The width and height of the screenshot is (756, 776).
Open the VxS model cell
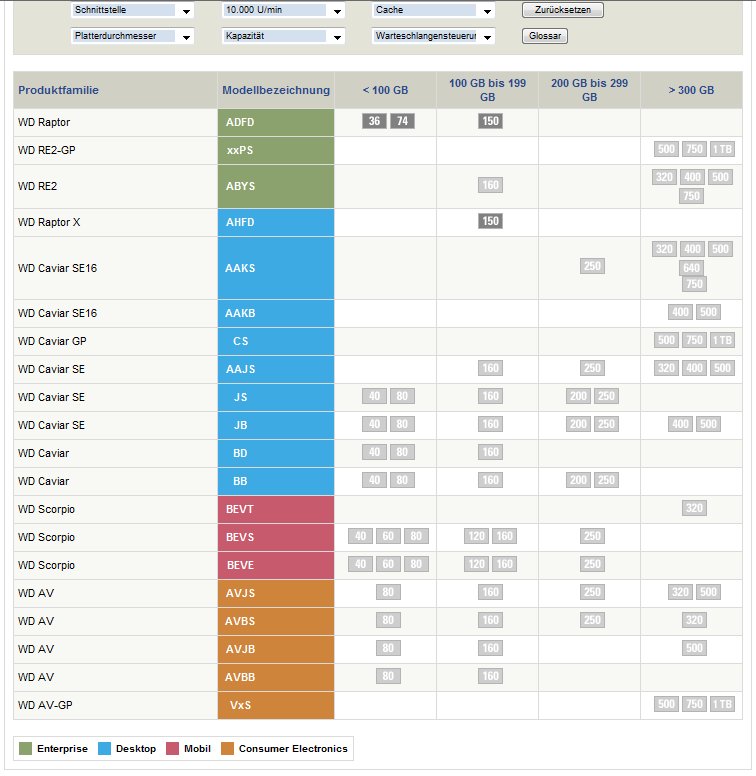pyautogui.click(x=276, y=705)
